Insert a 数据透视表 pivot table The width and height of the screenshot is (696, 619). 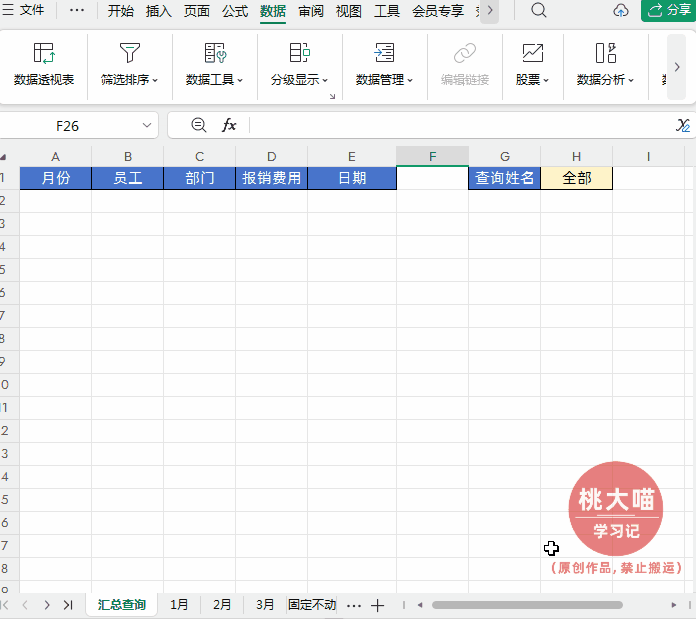[x=44, y=65]
